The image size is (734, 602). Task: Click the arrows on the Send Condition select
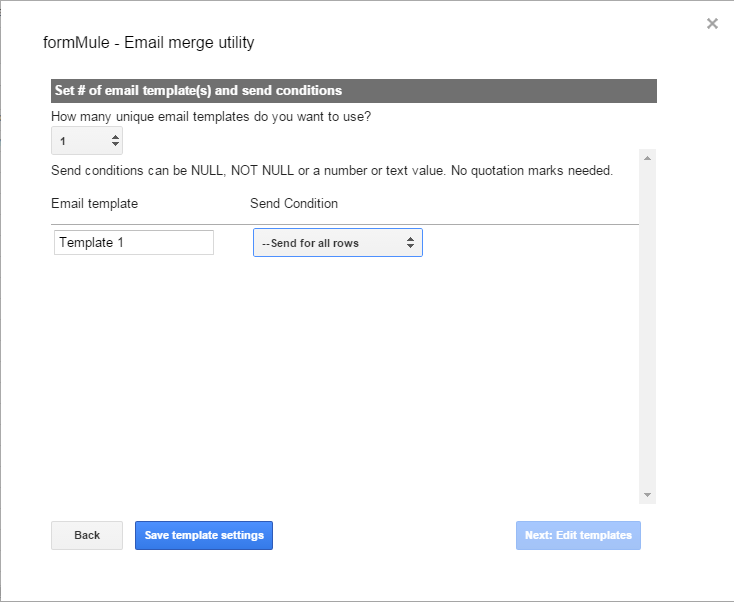pos(410,243)
